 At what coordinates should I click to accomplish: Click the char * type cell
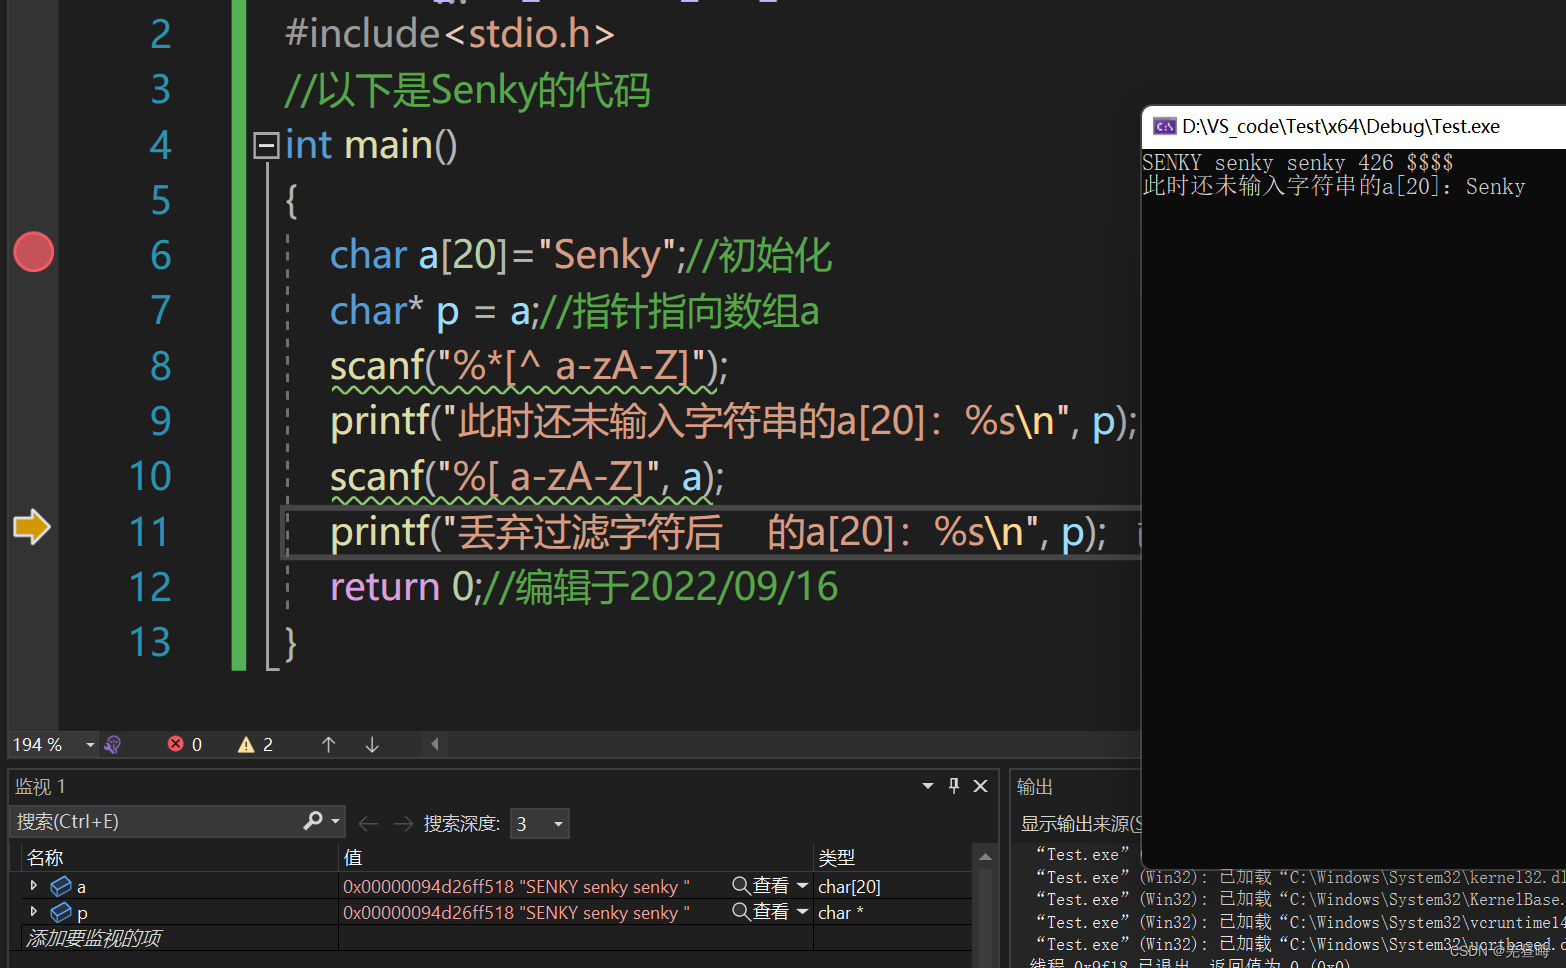coord(841,913)
